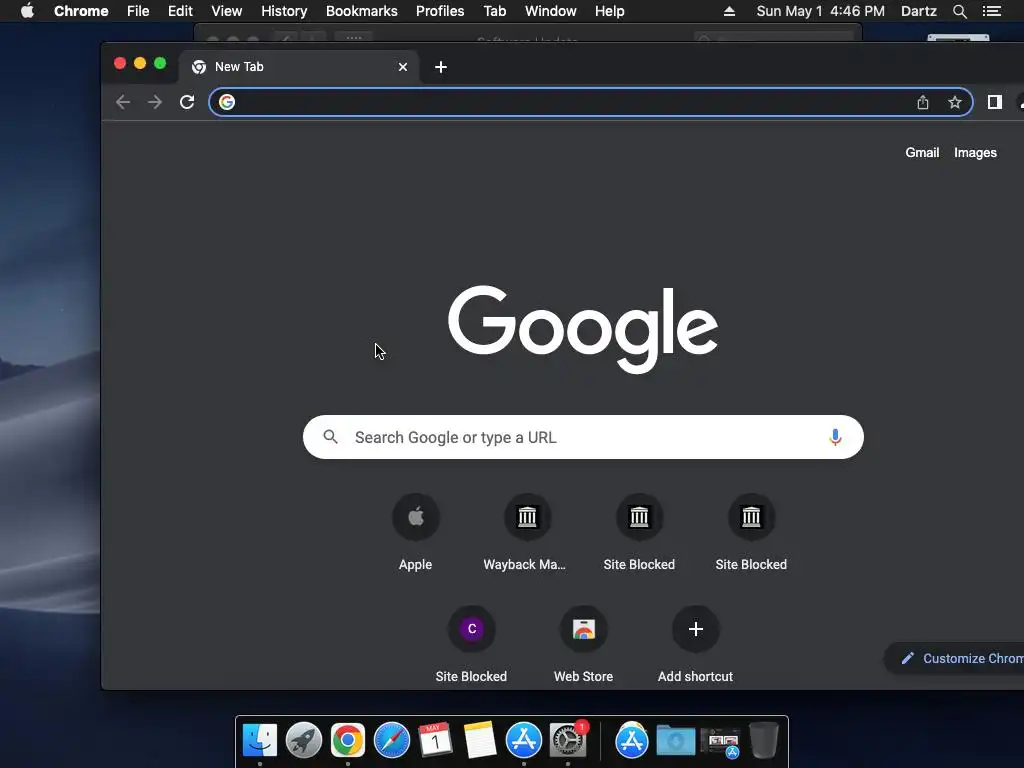
Task: Open the Window menu
Action: pos(551,11)
